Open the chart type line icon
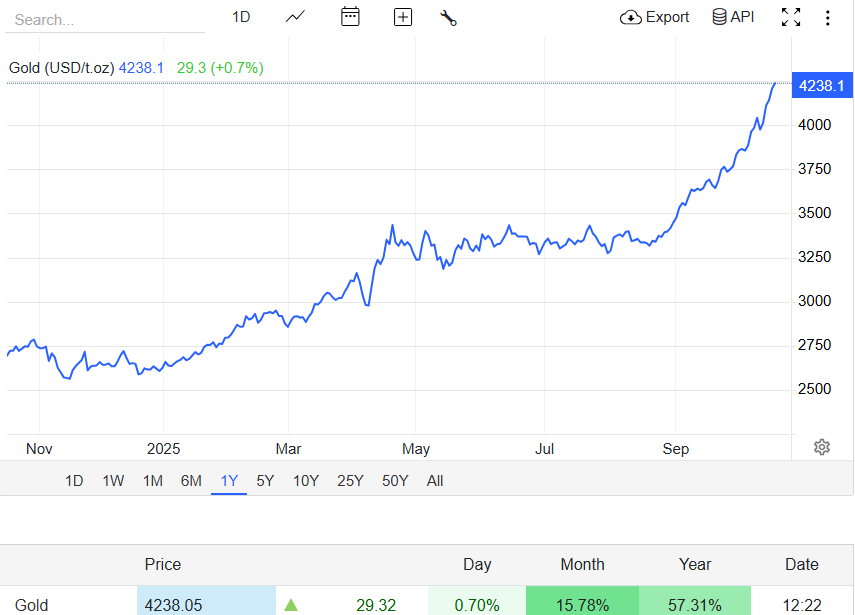This screenshot has width=855, height=615. [x=295, y=17]
